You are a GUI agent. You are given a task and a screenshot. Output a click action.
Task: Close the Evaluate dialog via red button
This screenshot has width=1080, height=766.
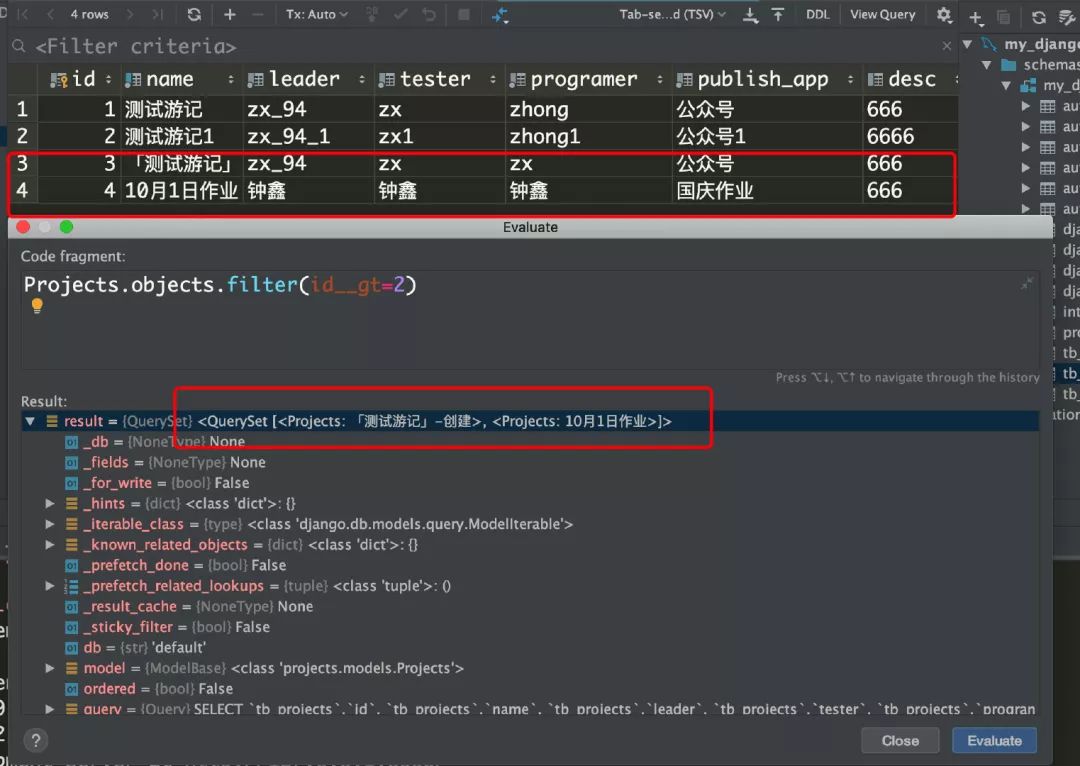(x=23, y=227)
